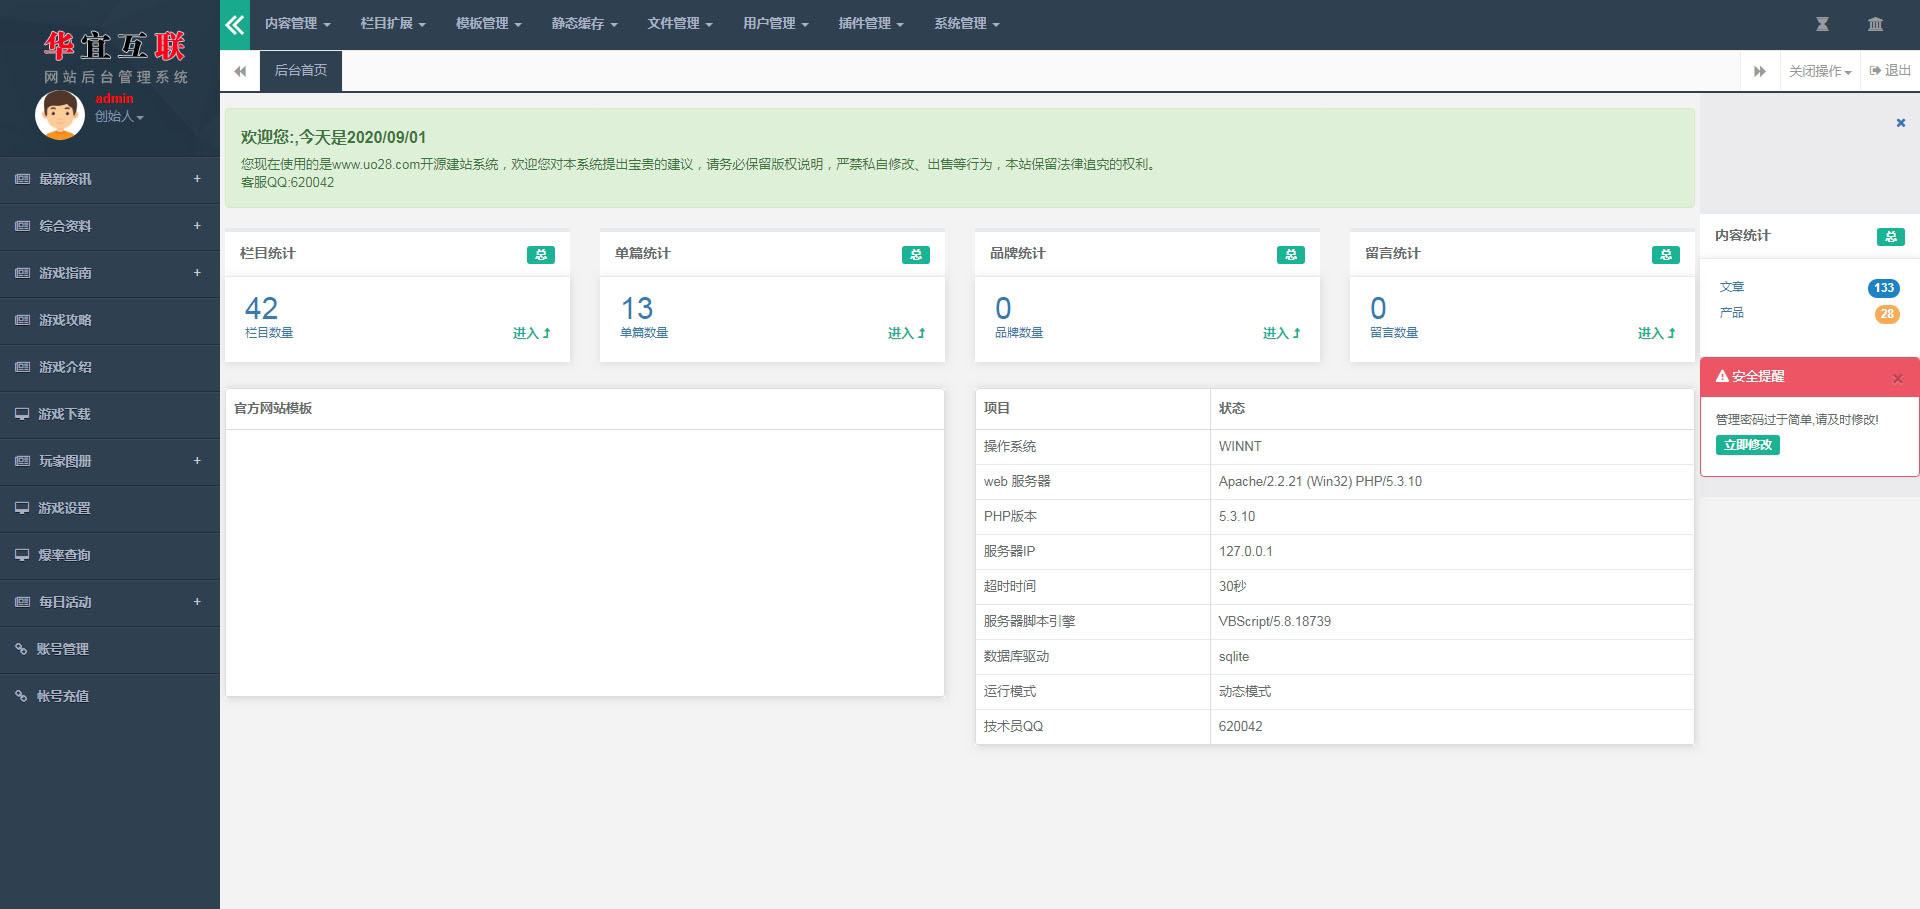Image resolution: width=1920 pixels, height=909 pixels.
Task: Open the 静态缓存 dropdown menu
Action: 584,24
